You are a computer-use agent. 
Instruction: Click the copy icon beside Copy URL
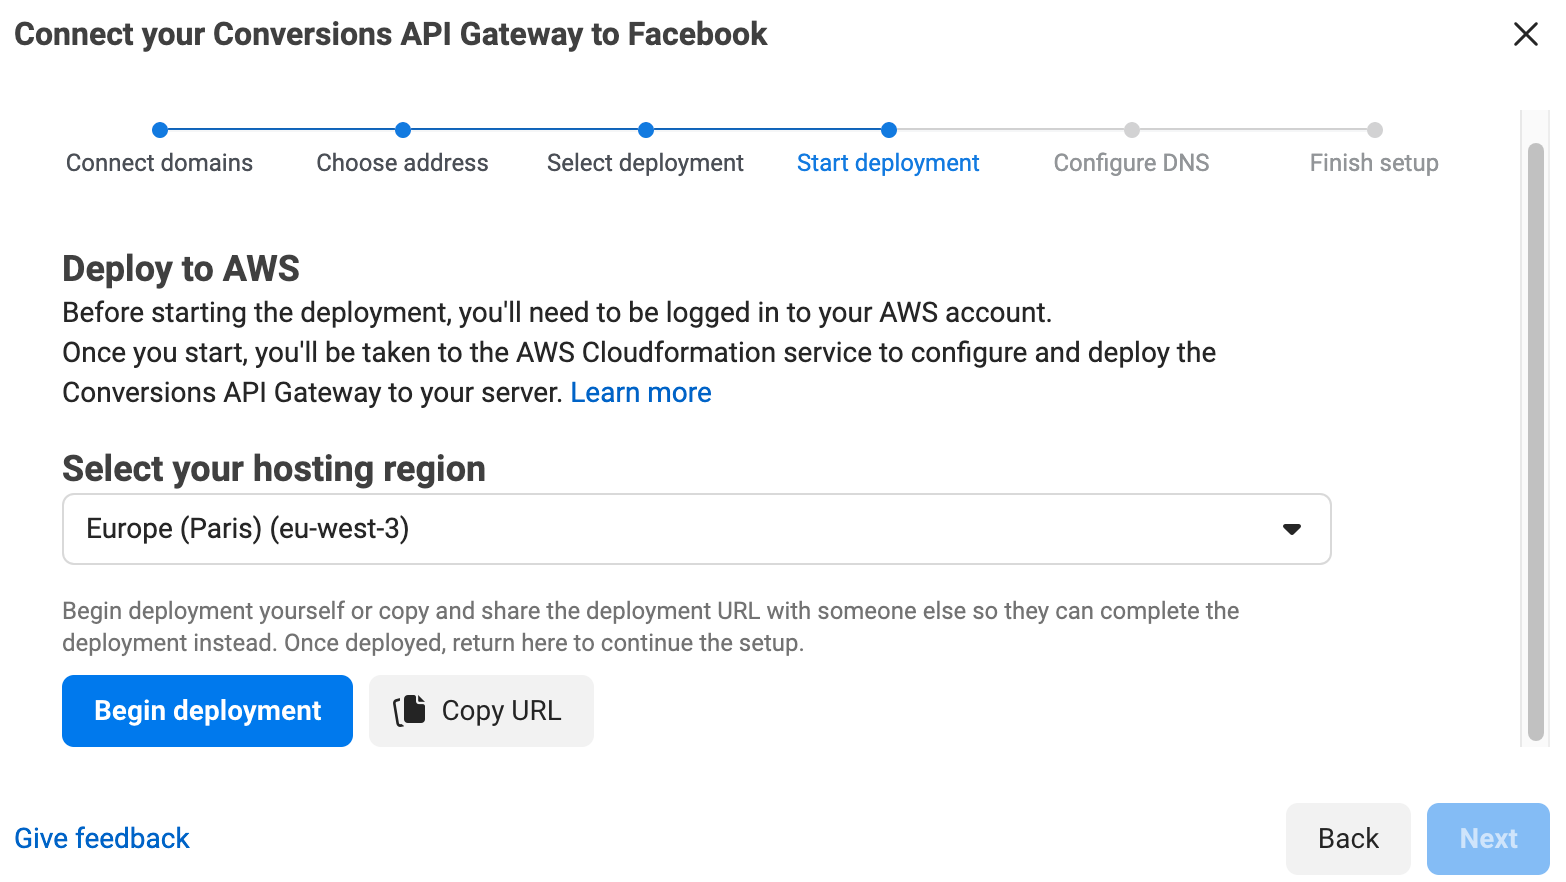pyautogui.click(x=410, y=710)
